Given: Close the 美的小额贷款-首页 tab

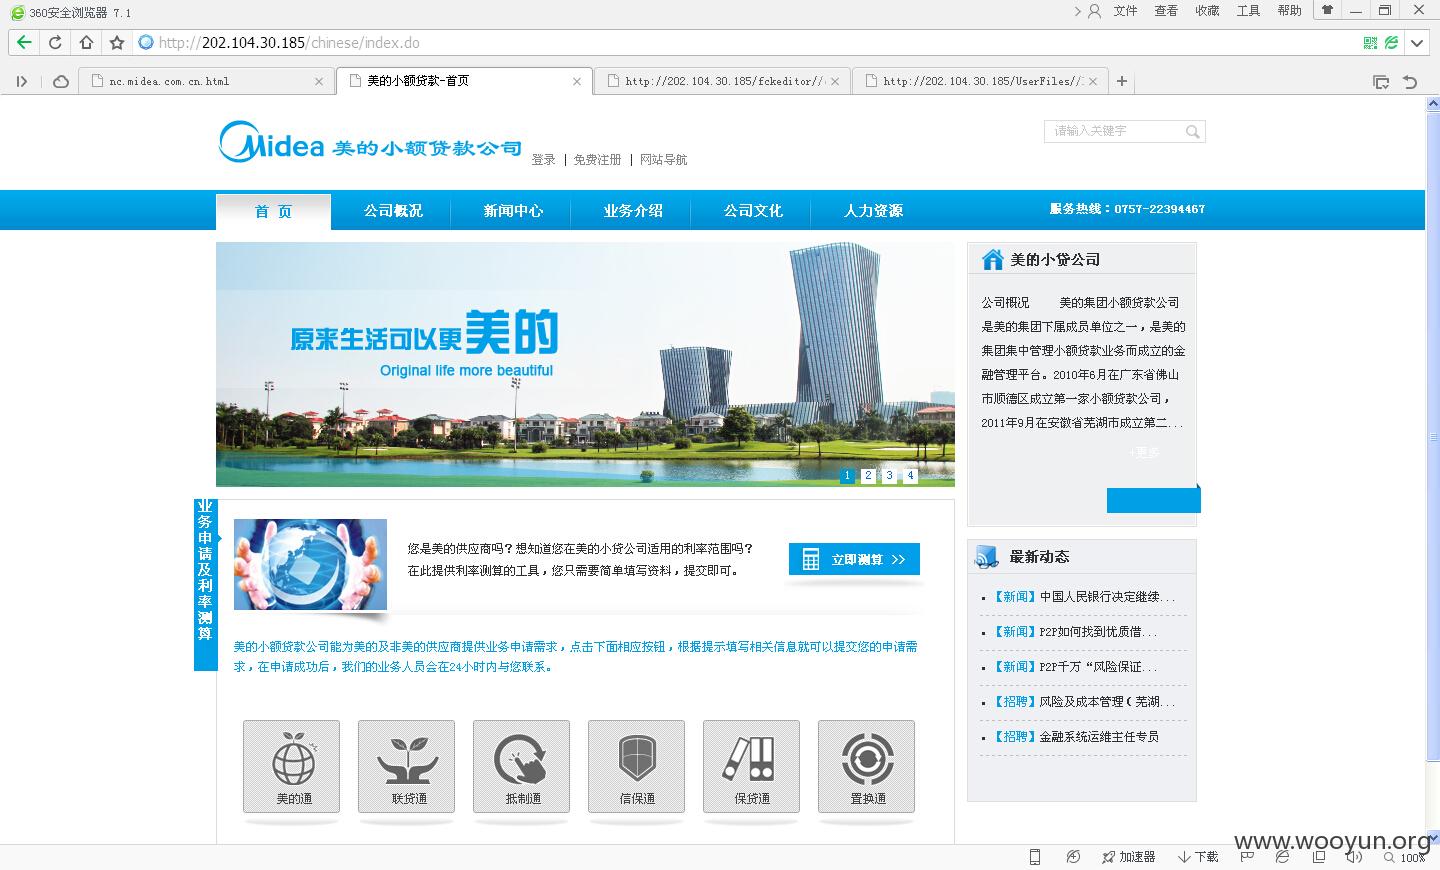Looking at the screenshot, I should click(x=577, y=82).
